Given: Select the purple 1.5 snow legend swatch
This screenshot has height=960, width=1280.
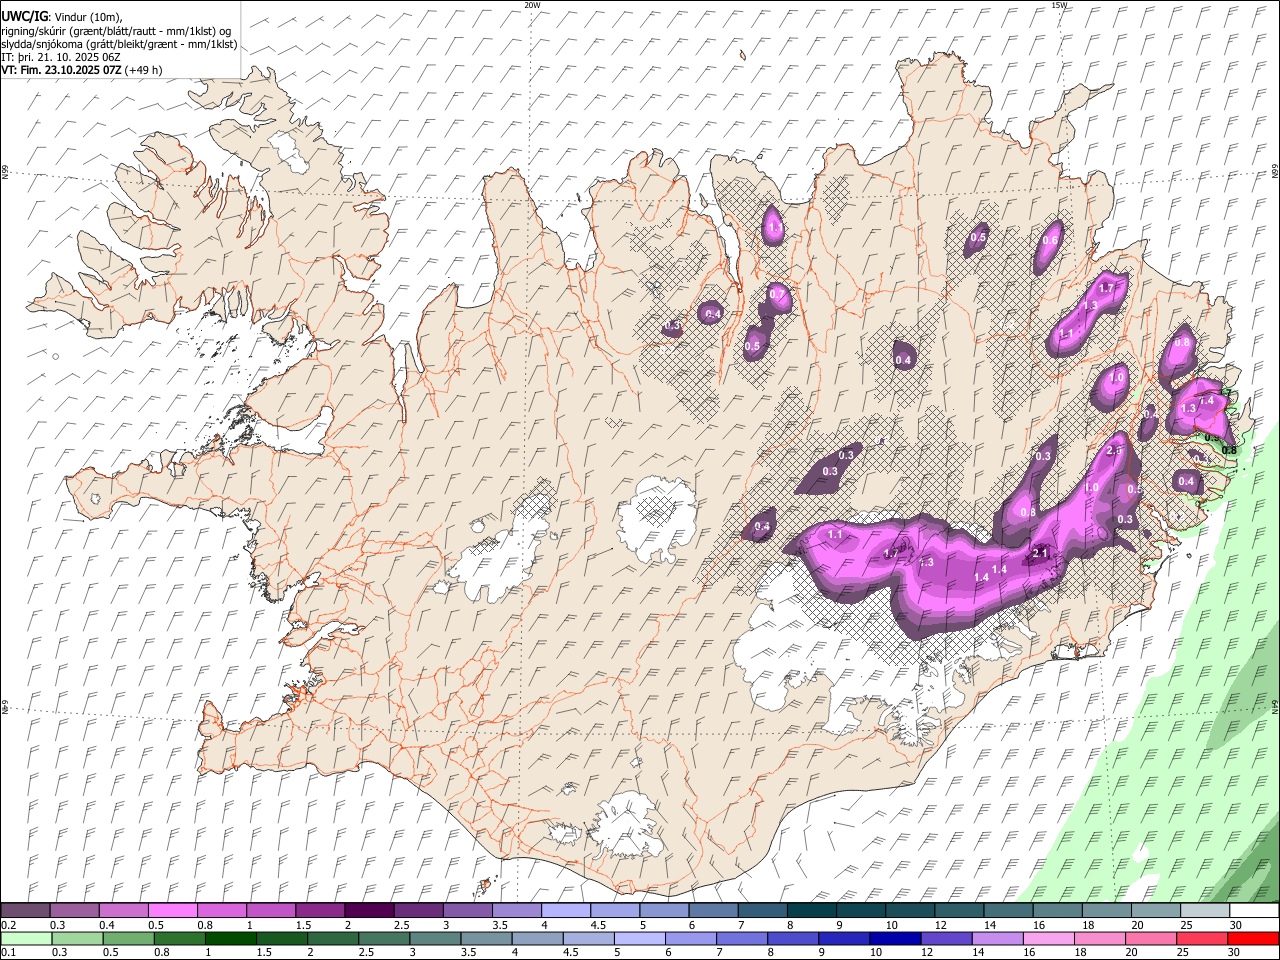Looking at the screenshot, I should coord(319,911).
